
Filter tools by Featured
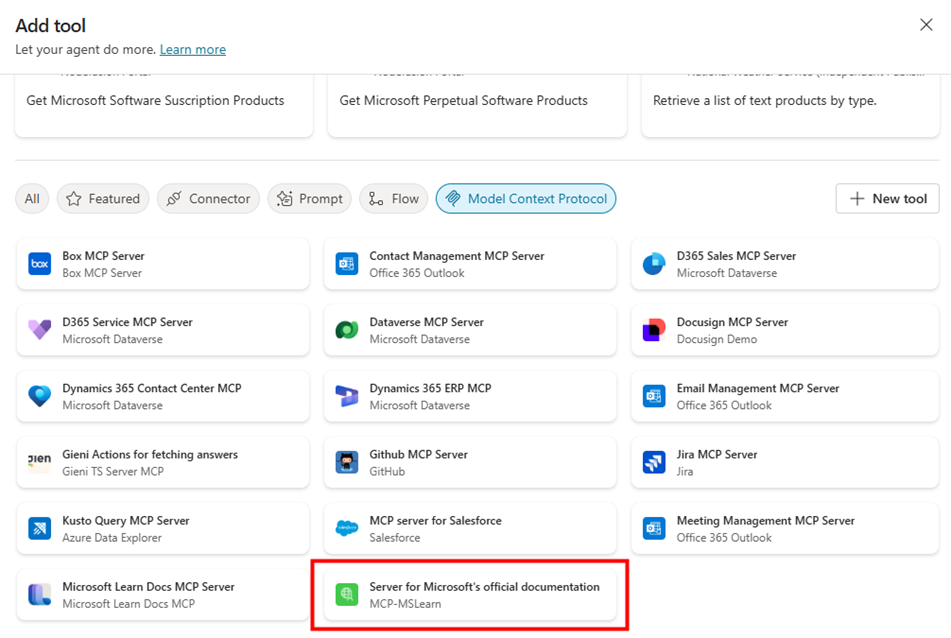[x=103, y=199]
